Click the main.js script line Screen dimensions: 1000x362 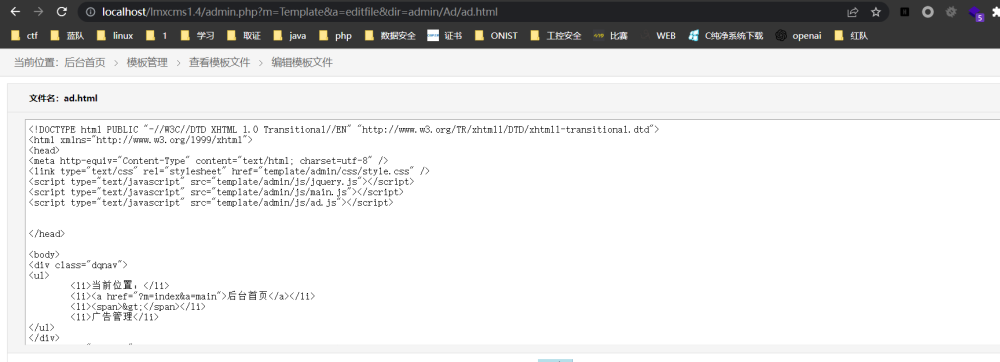tap(216, 192)
